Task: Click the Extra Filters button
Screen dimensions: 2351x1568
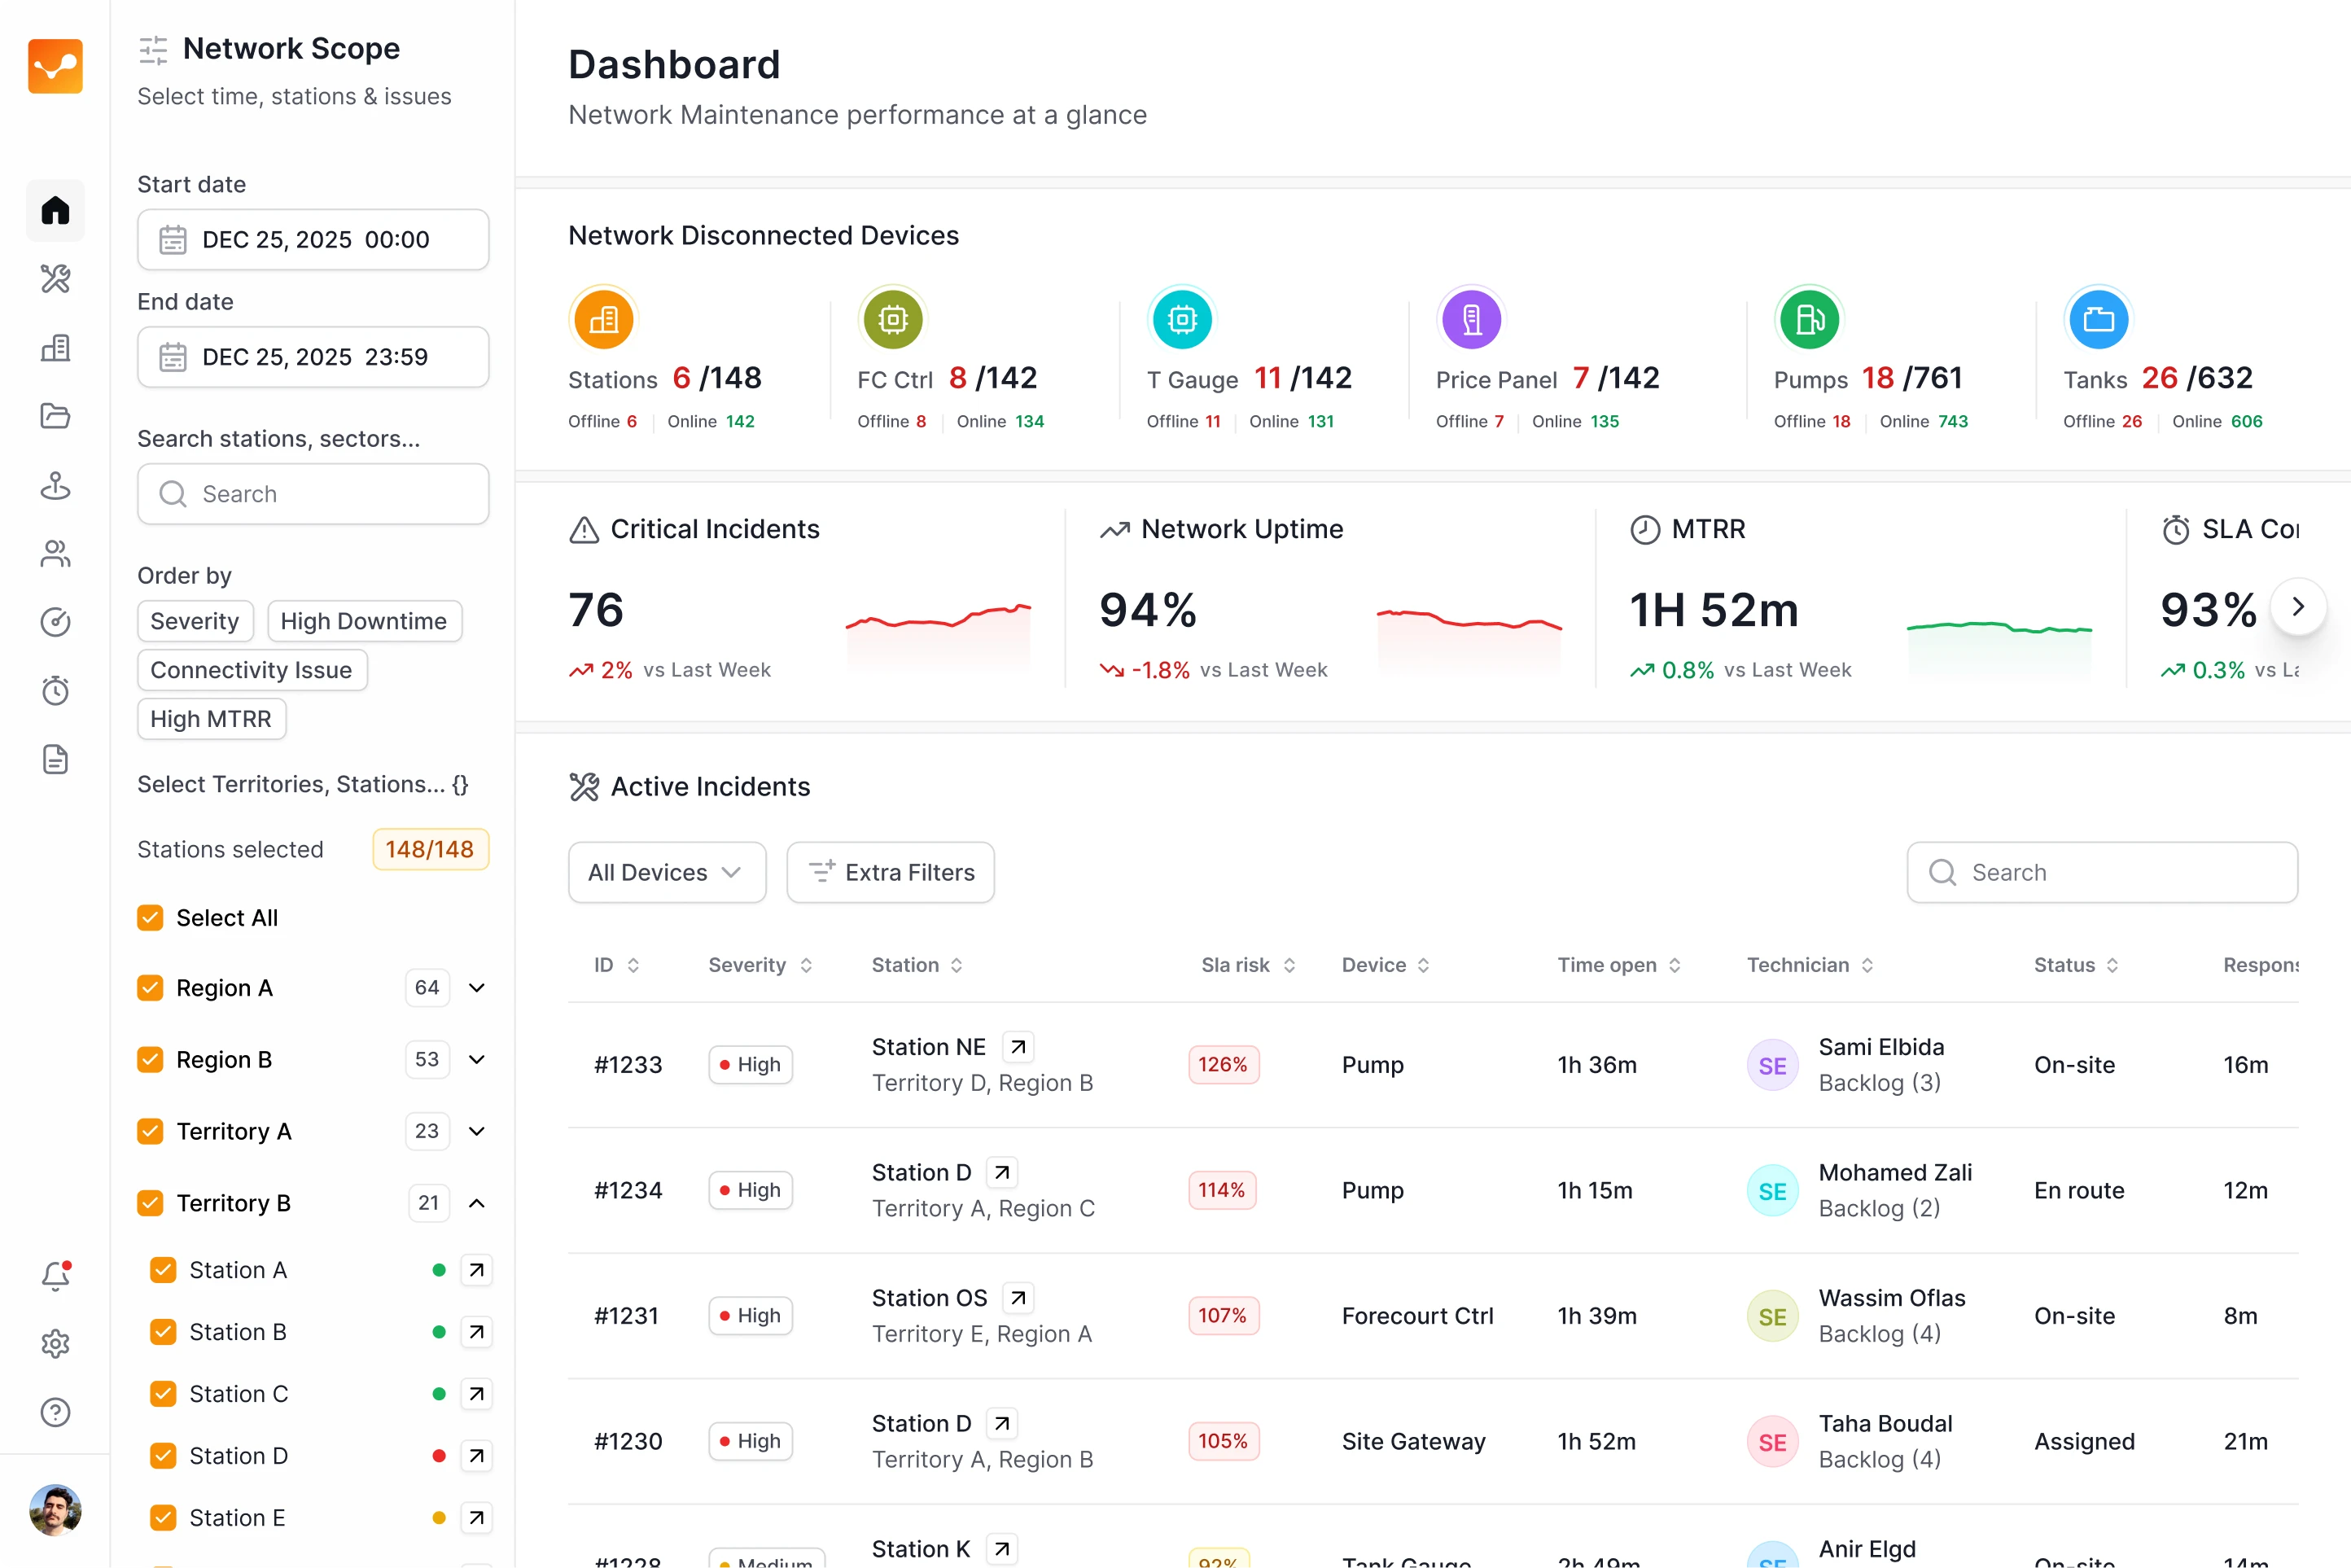Action: click(x=890, y=872)
